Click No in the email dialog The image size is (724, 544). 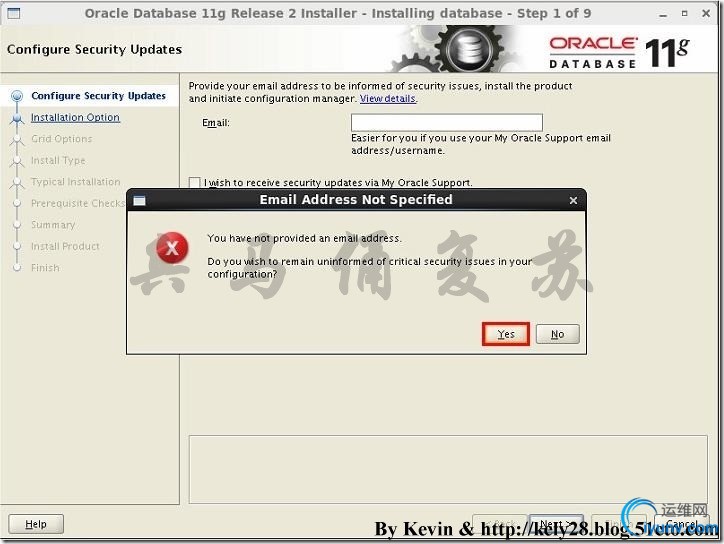(557, 334)
